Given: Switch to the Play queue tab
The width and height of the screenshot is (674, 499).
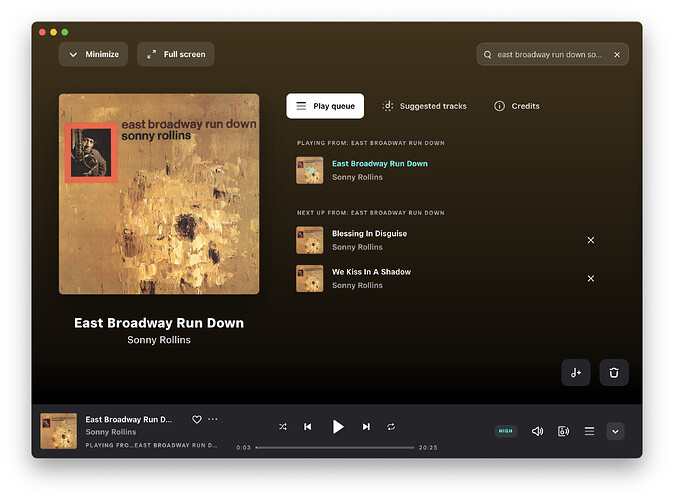Looking at the screenshot, I should pos(325,106).
